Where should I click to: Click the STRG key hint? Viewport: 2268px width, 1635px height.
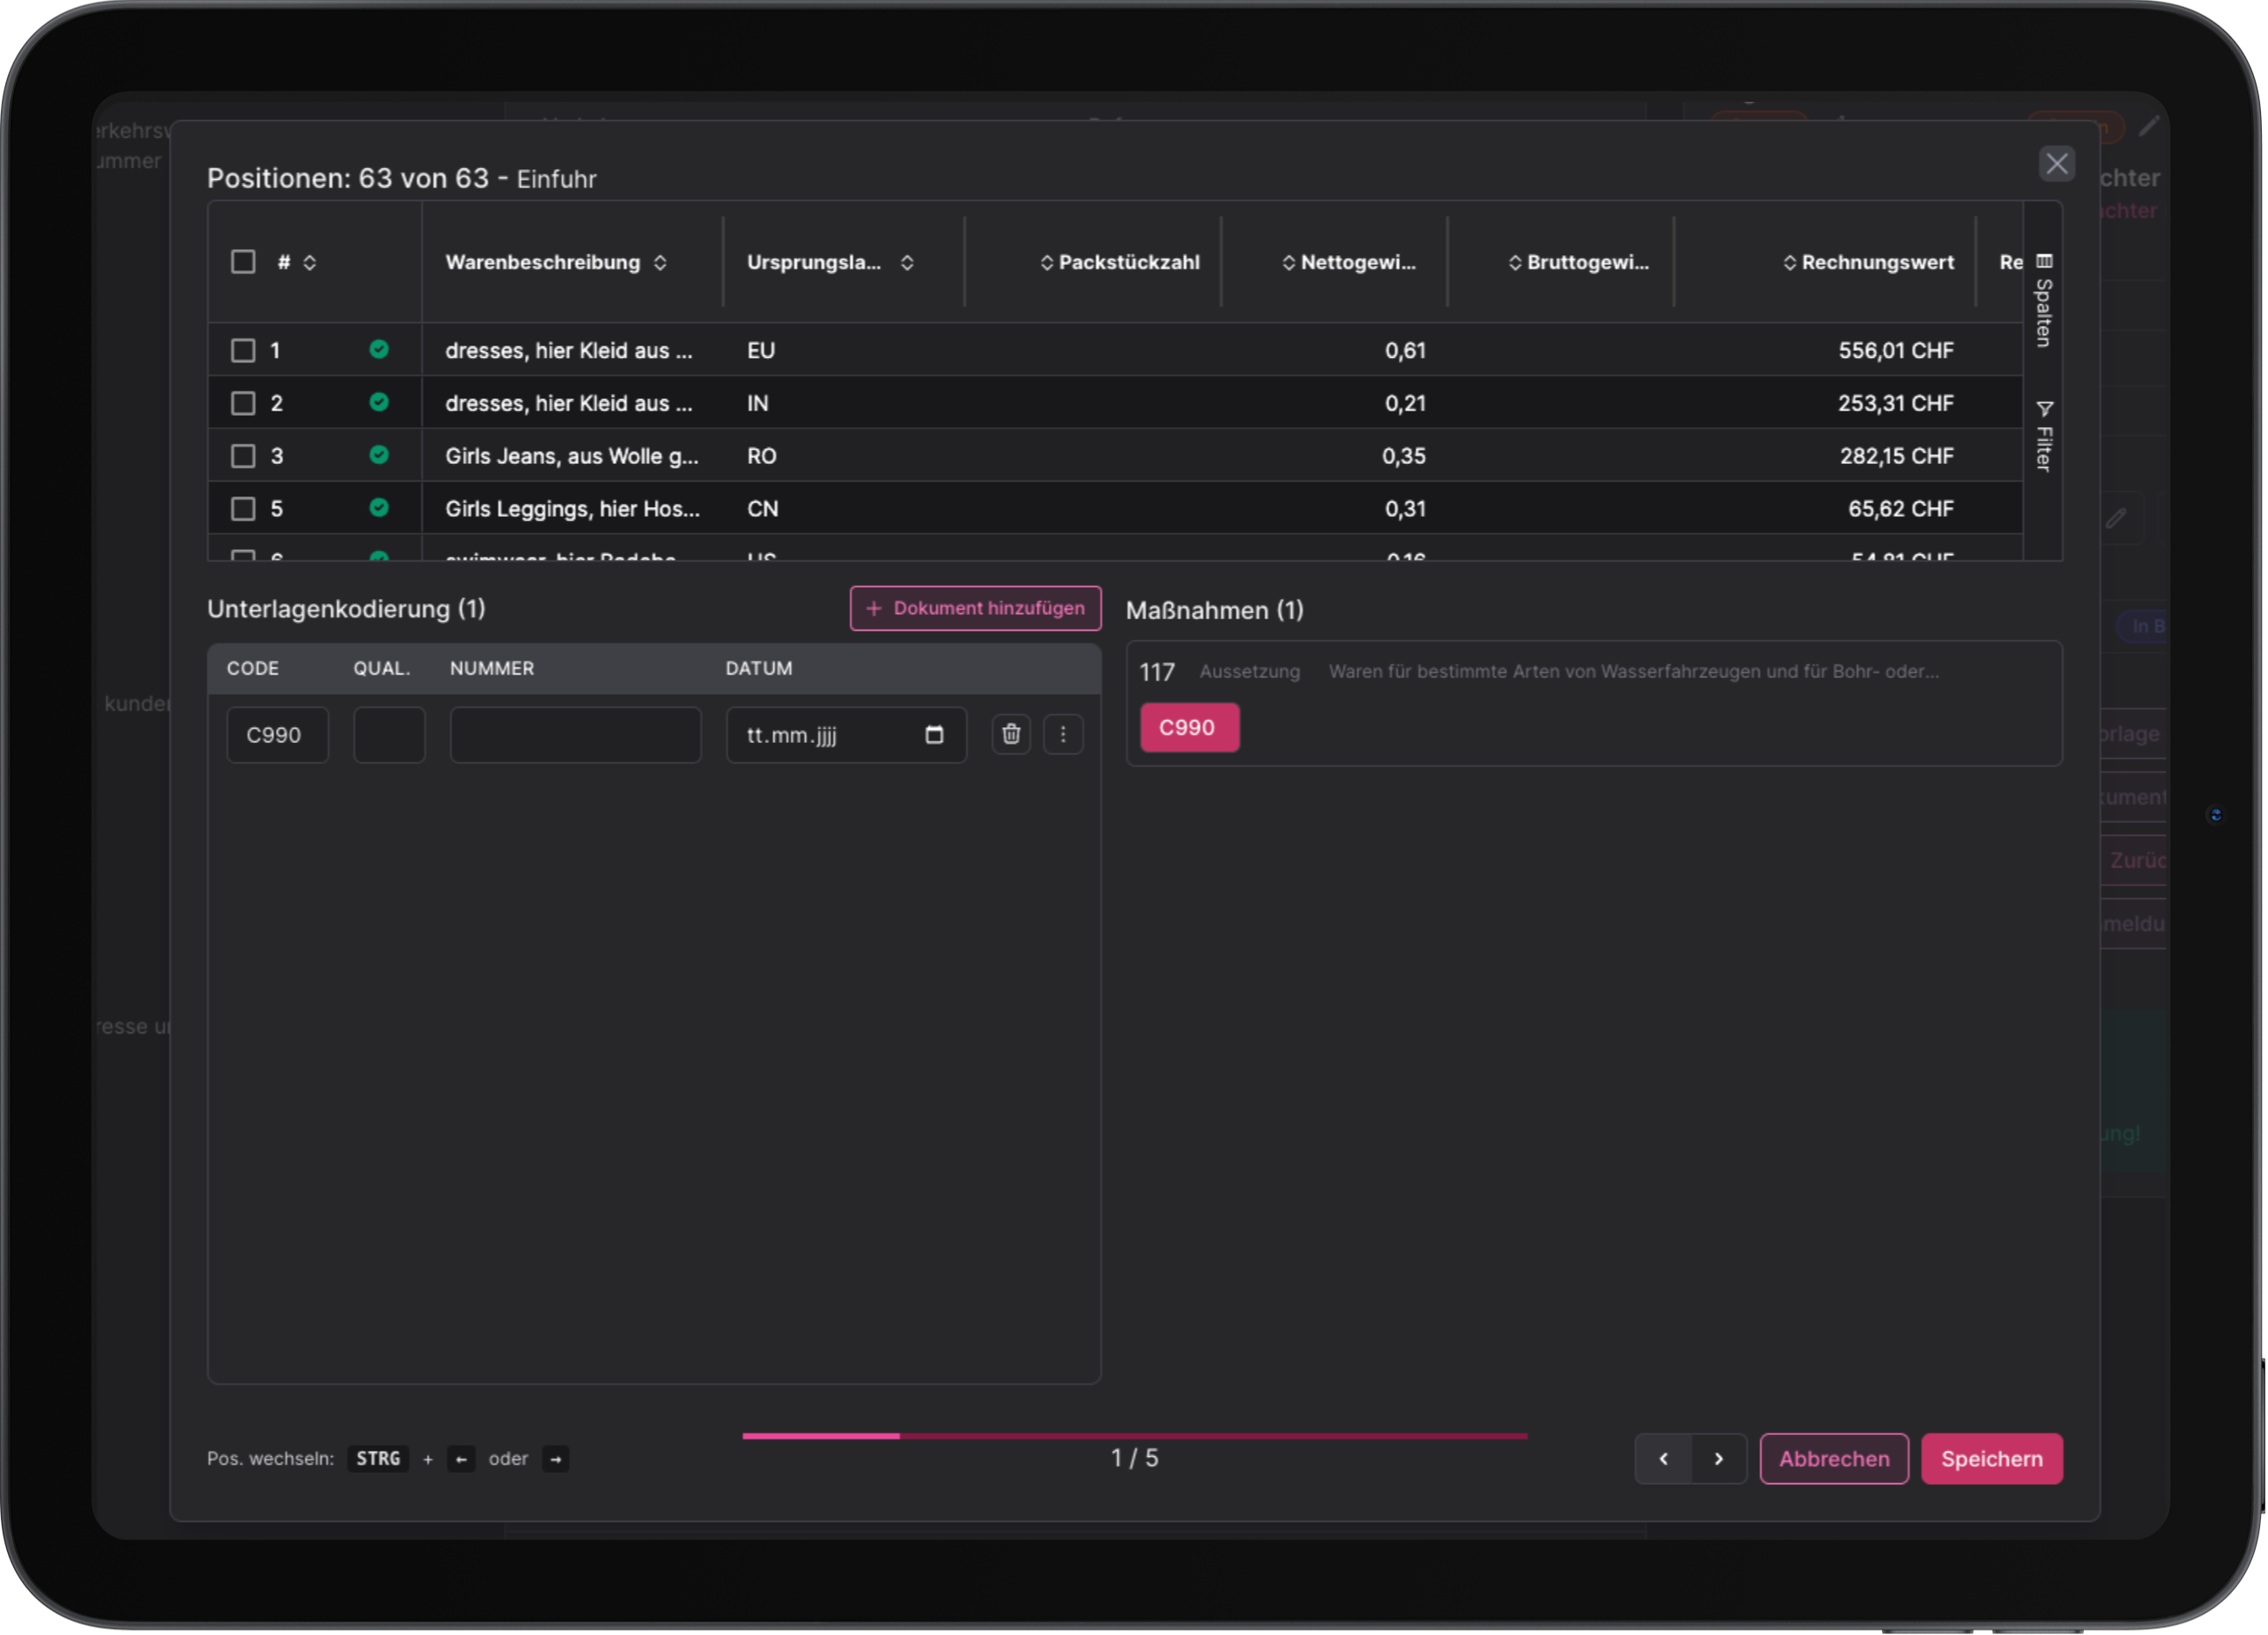(378, 1459)
